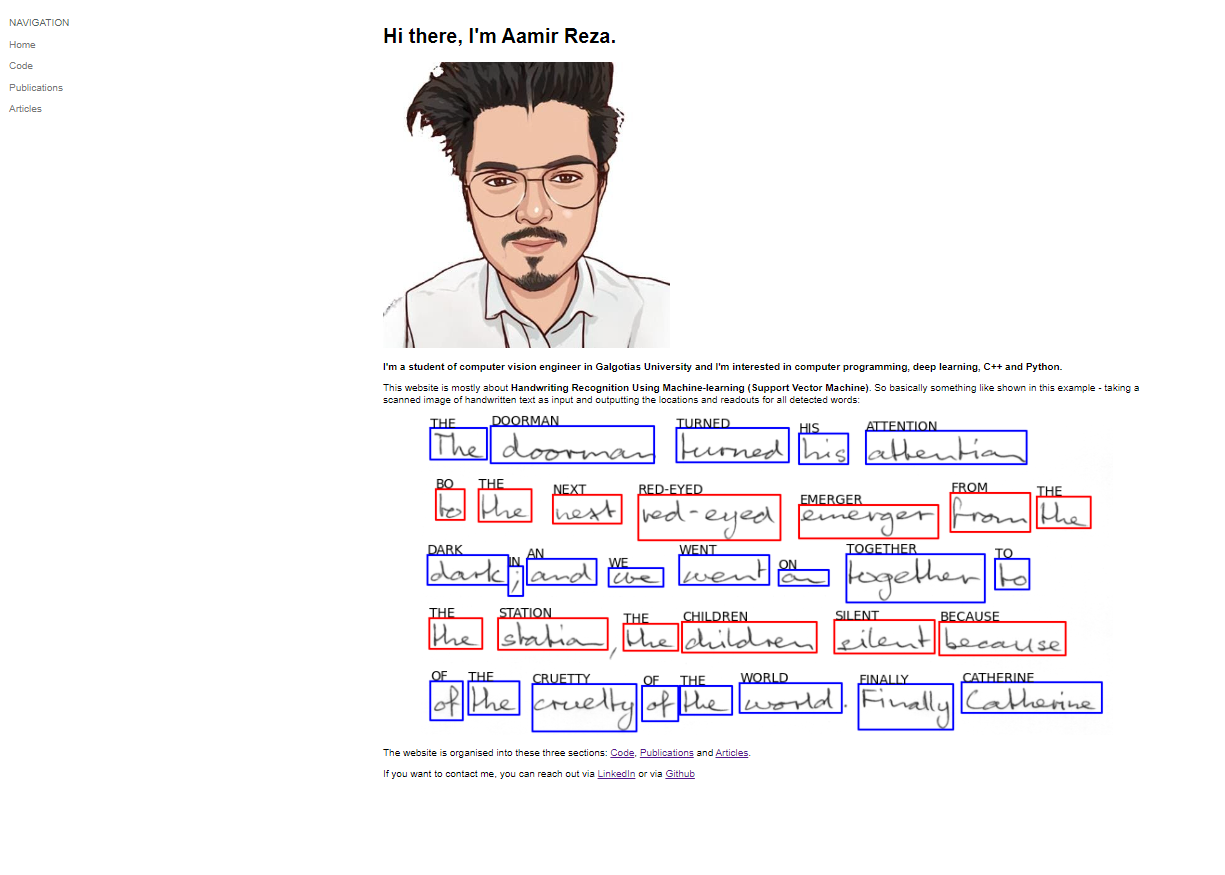Pick the handwritten "cruelty" blue box

tap(584, 707)
